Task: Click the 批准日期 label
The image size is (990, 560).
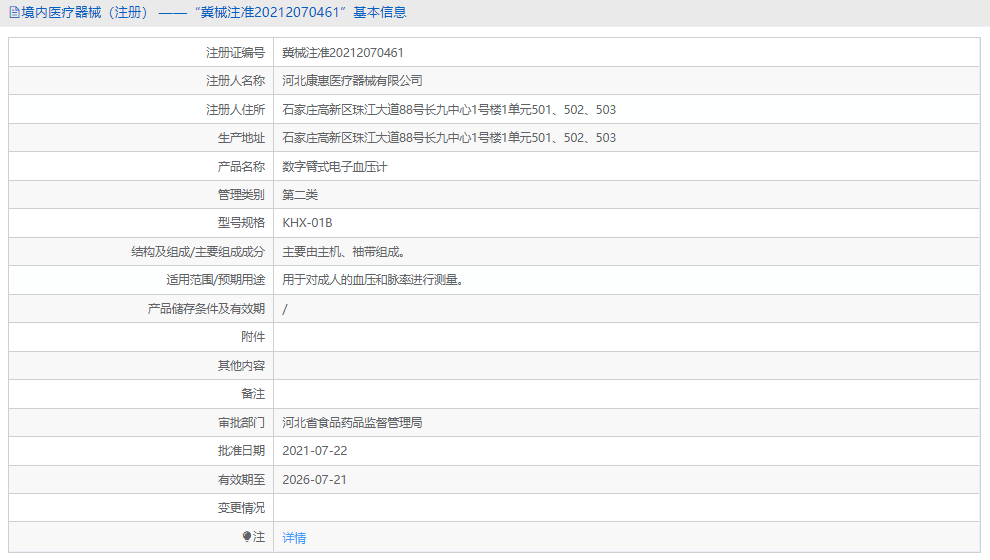Action: pos(241,451)
